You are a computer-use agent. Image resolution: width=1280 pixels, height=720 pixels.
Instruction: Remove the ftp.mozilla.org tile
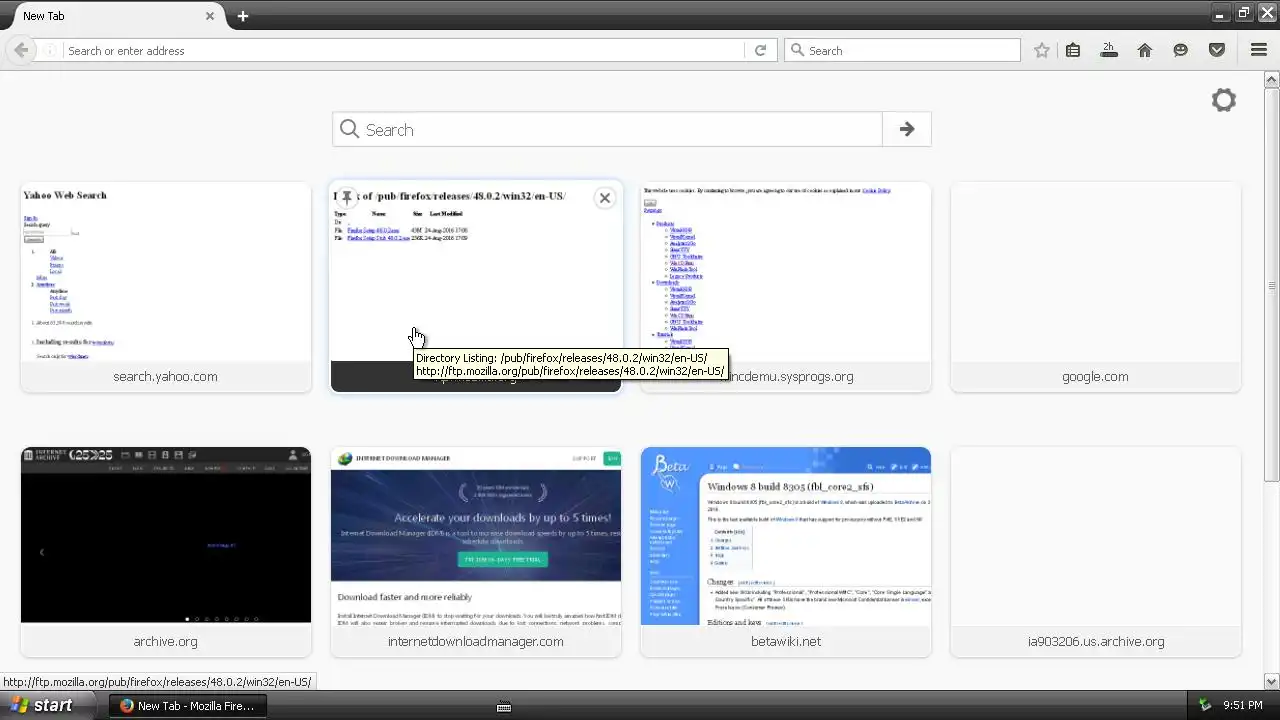604,198
